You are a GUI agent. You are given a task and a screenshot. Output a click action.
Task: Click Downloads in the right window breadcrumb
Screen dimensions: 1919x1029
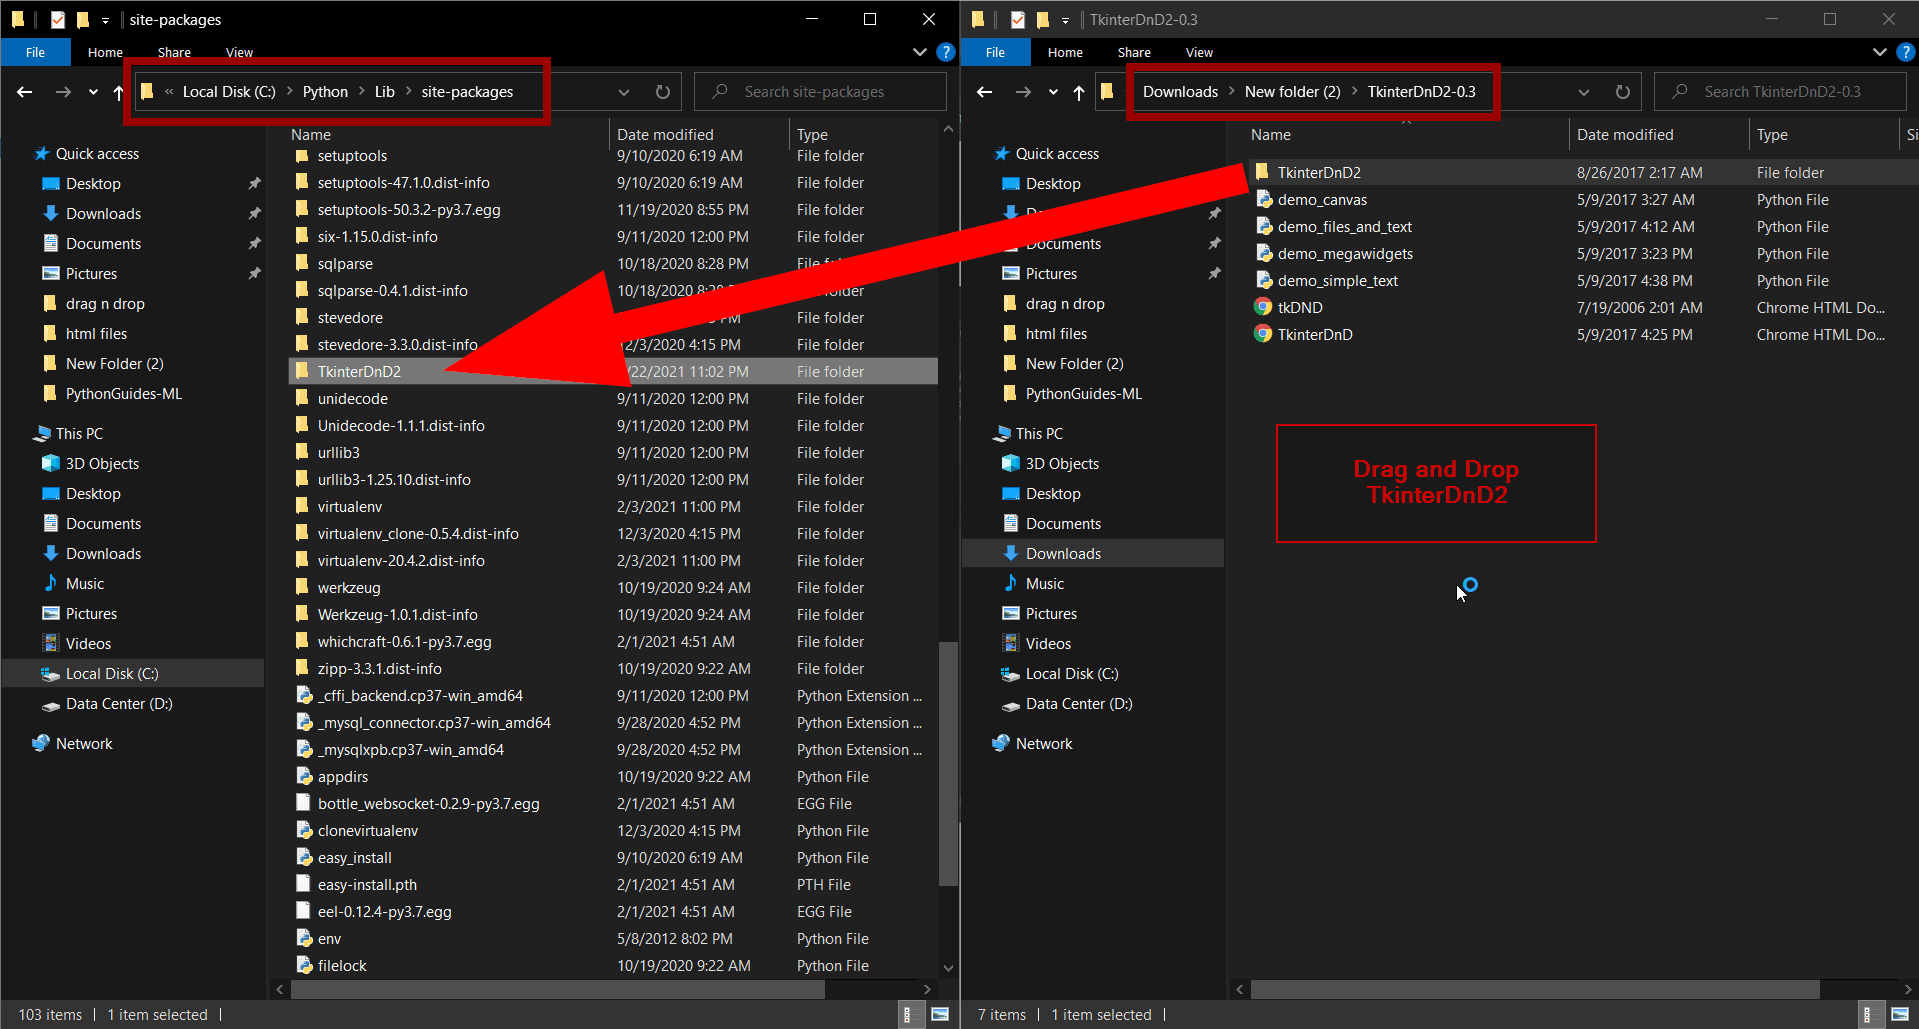pyautogui.click(x=1180, y=92)
